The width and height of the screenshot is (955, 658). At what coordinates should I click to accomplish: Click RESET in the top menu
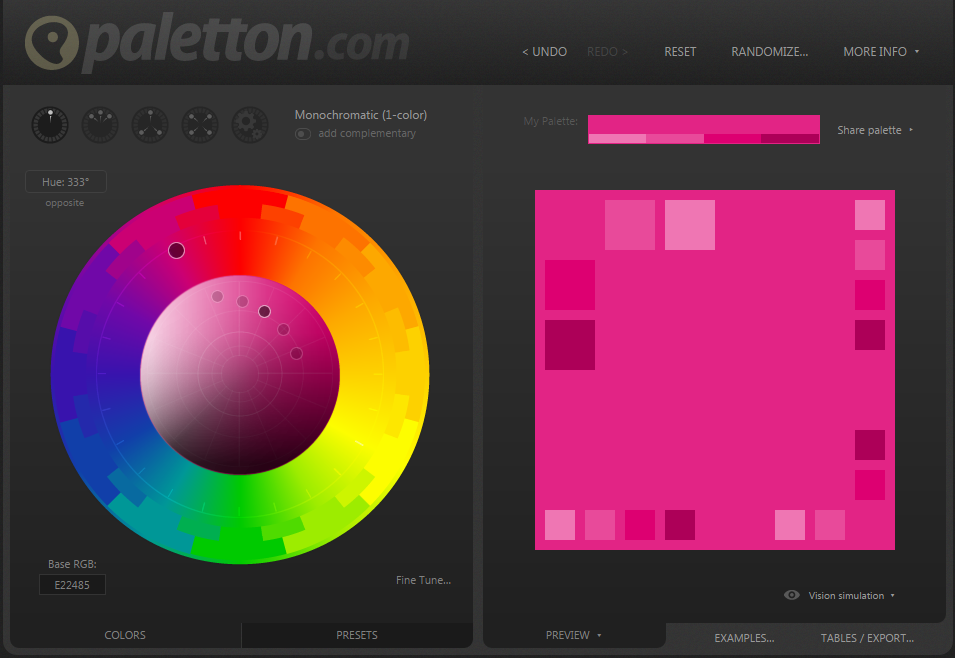680,52
